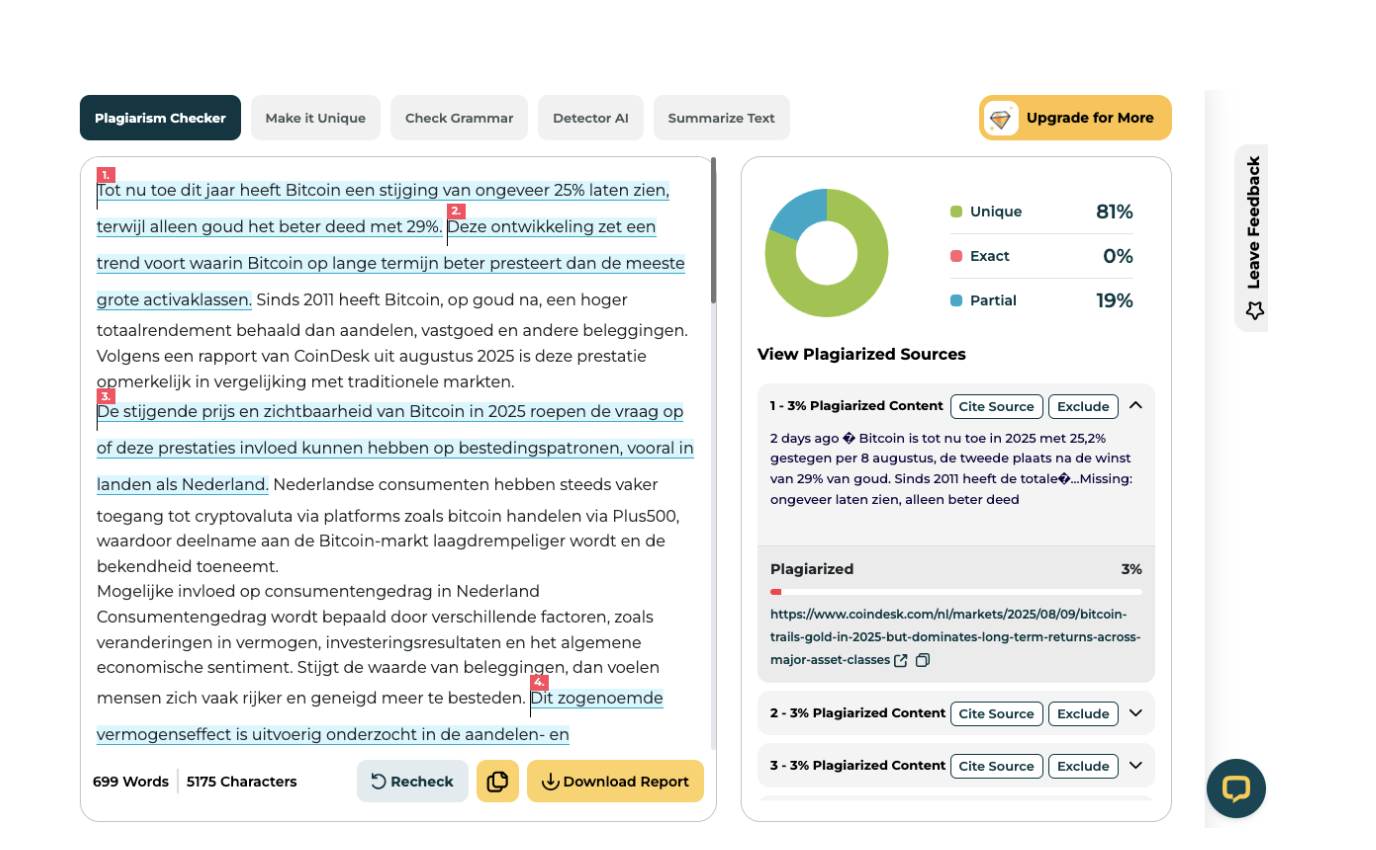Viewport: 1376px width, 850px height.
Task: Open coindesk source in new tab icon
Action: pos(901,660)
